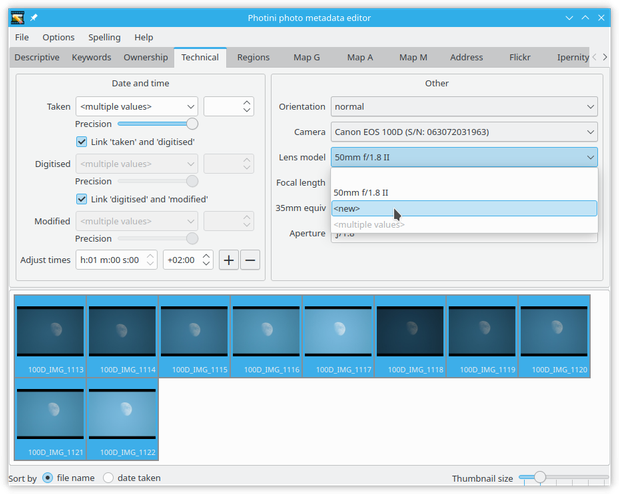This screenshot has width=619, height=494.
Task: Switch to the Map A tab
Action: pos(360,57)
